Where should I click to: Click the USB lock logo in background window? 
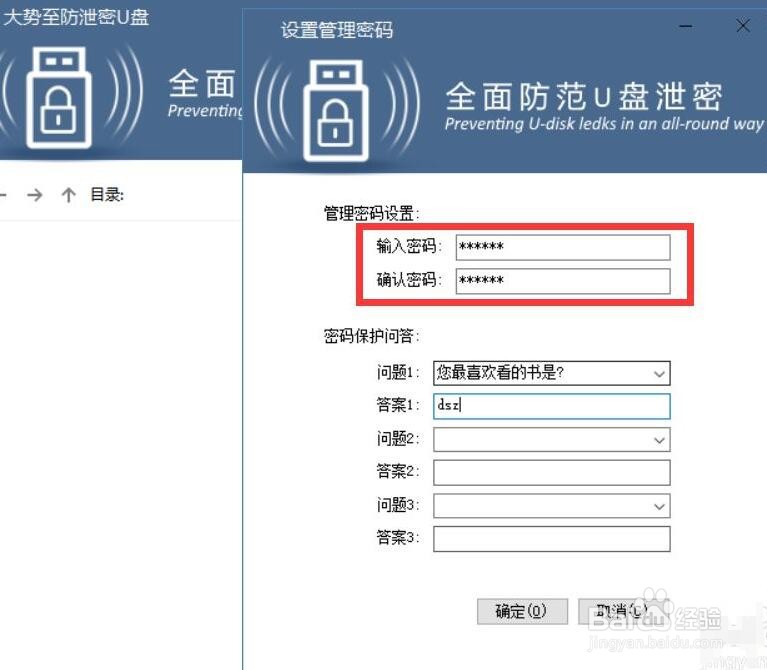(x=59, y=98)
